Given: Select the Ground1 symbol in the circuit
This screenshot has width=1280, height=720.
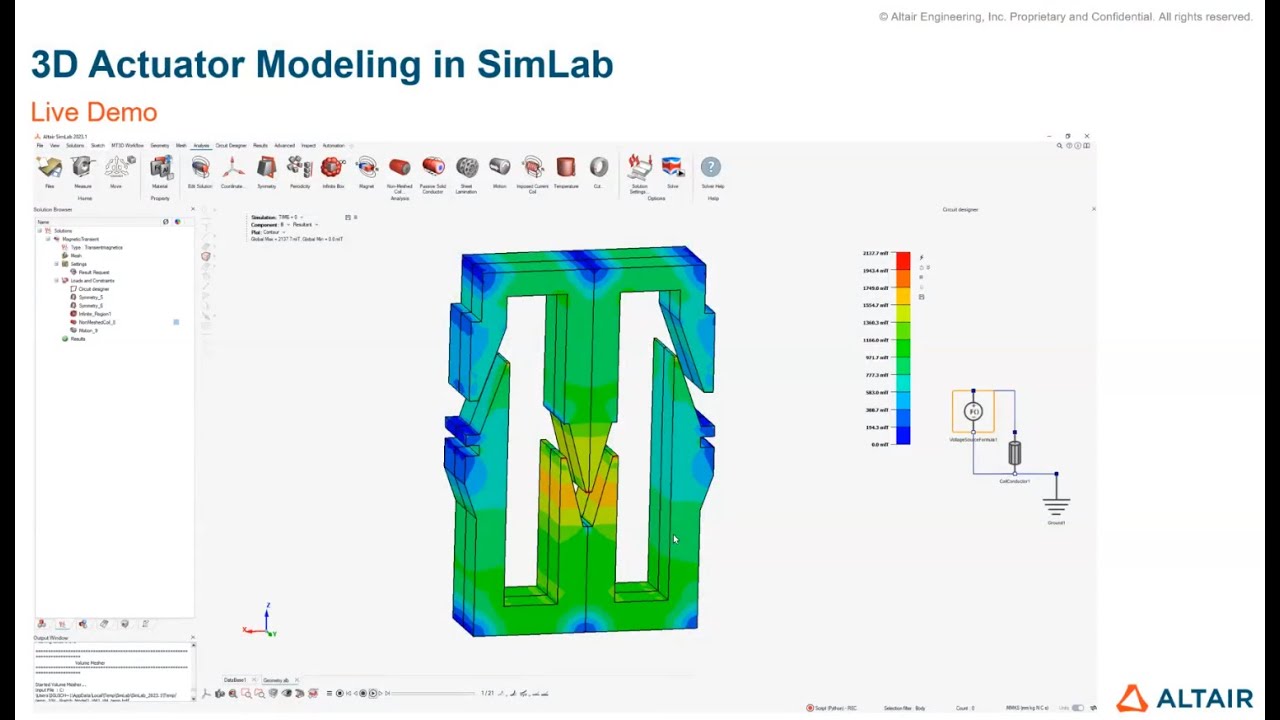Looking at the screenshot, I should [1057, 506].
